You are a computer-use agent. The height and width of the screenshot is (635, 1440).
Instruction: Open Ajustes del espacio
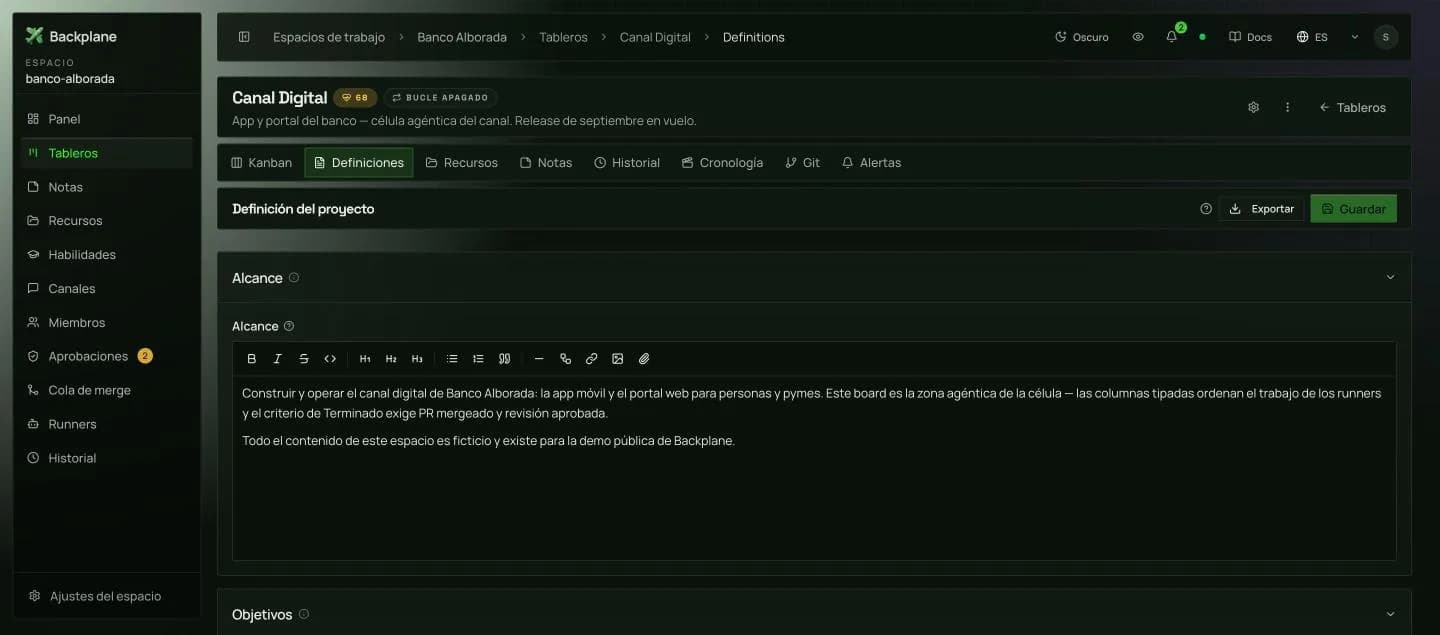coord(106,596)
